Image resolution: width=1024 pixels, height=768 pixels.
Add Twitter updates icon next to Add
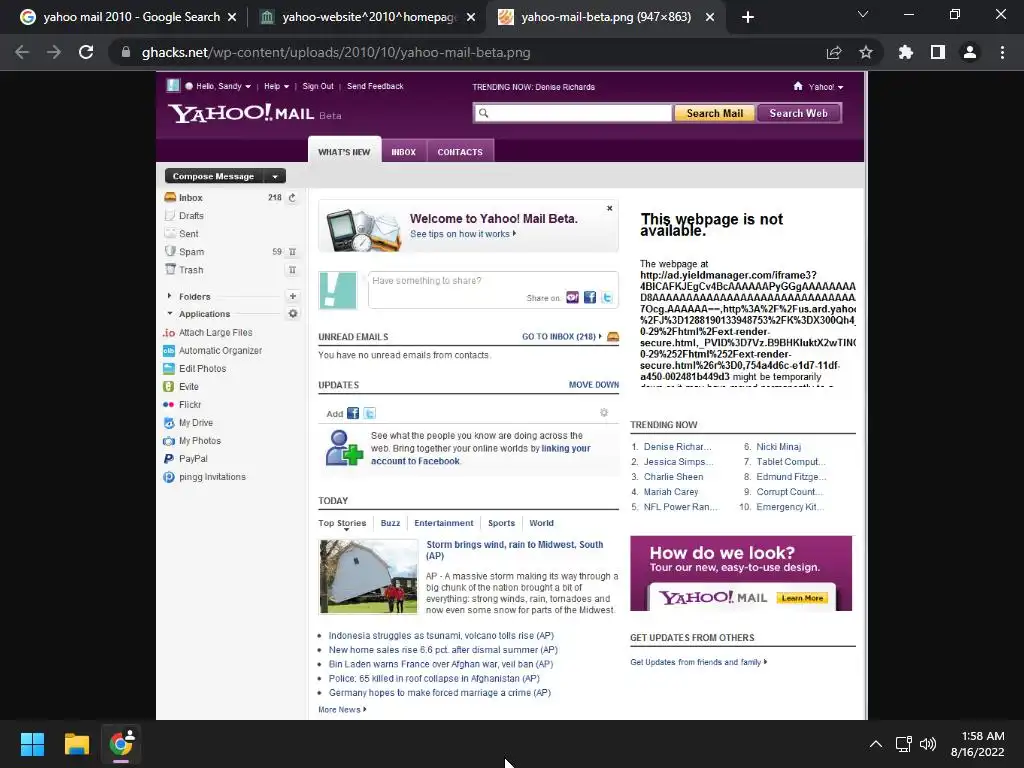(x=369, y=413)
